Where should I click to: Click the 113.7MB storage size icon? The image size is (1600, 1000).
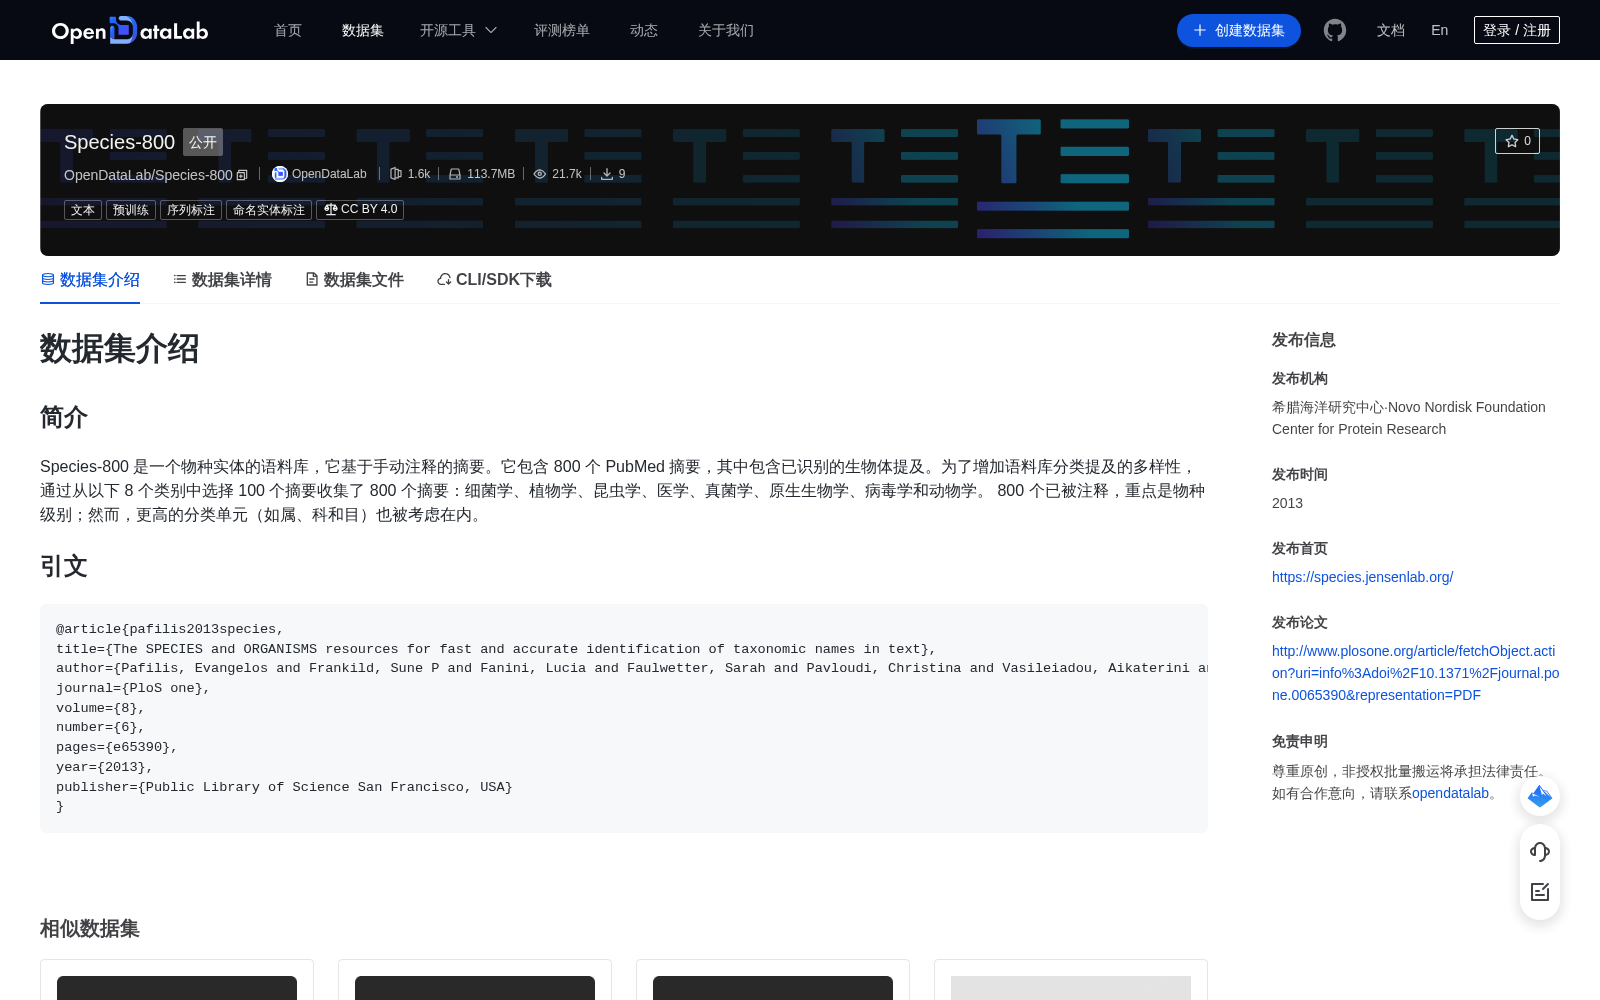[455, 174]
